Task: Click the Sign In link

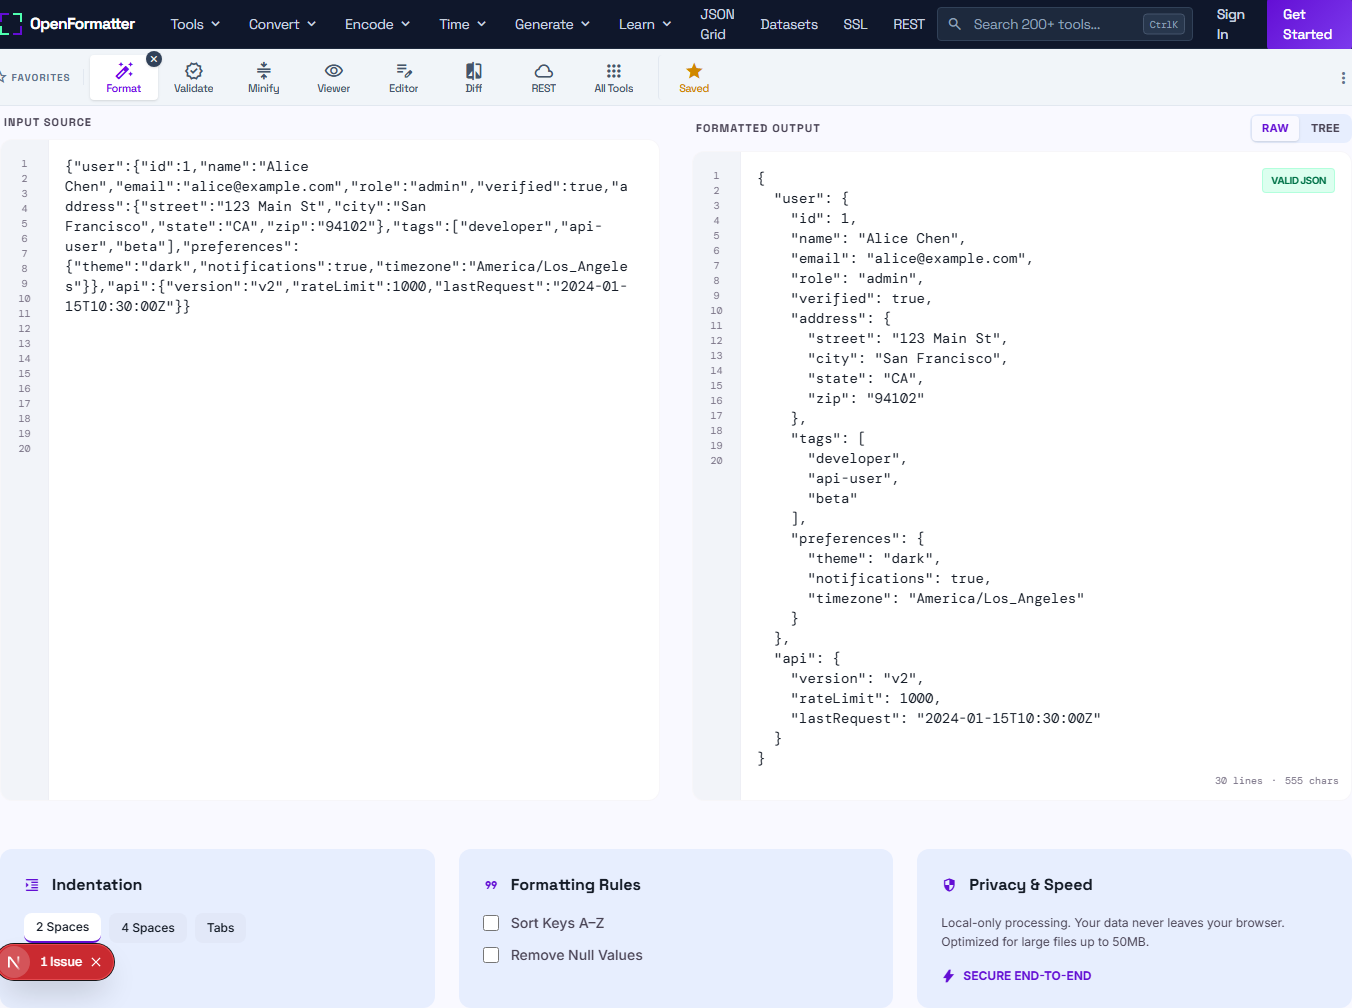Action: pos(1230,24)
